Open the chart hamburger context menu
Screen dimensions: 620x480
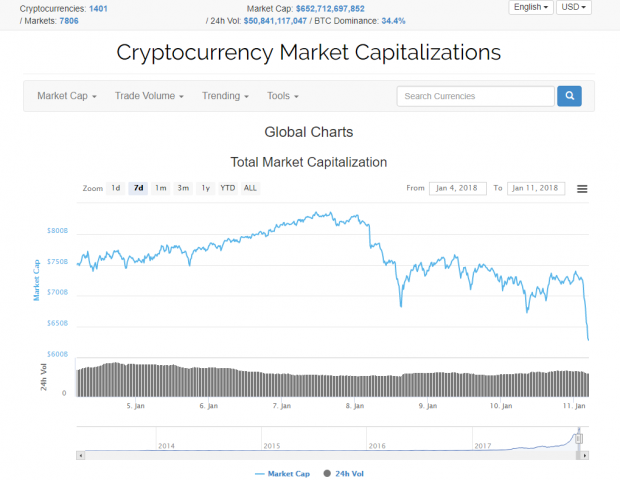[582, 188]
